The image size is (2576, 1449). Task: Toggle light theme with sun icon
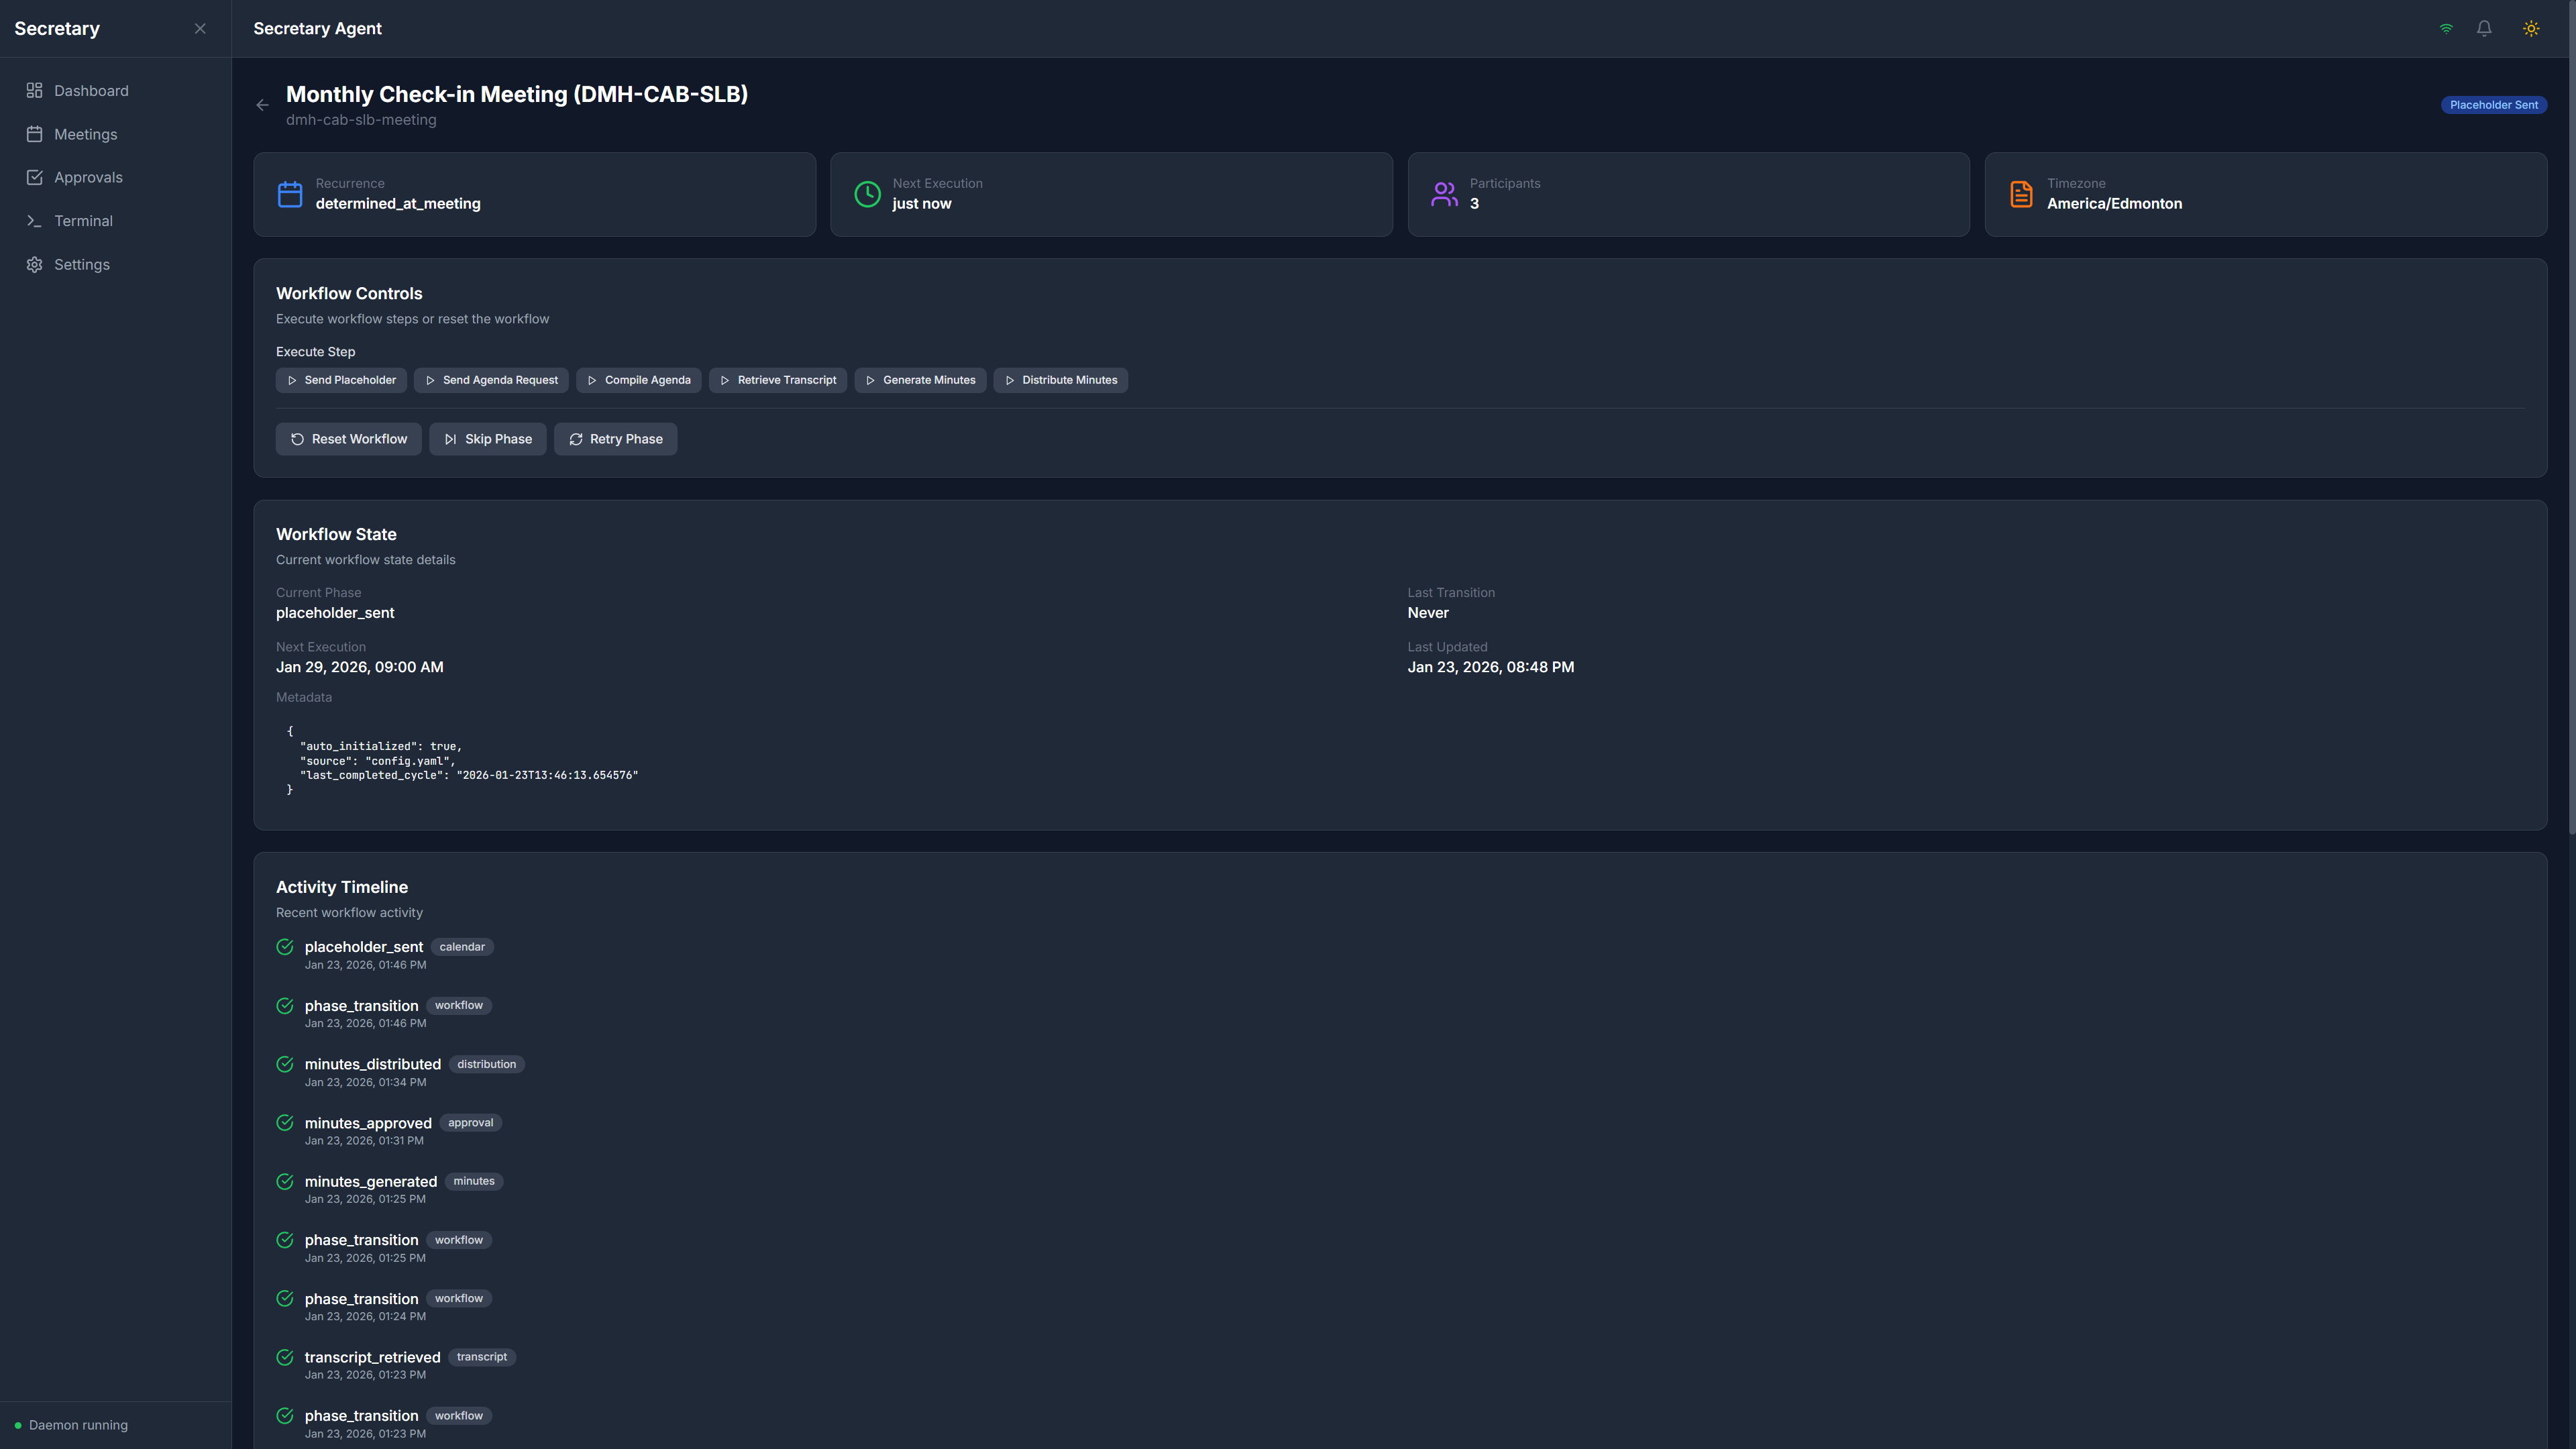click(x=2531, y=28)
